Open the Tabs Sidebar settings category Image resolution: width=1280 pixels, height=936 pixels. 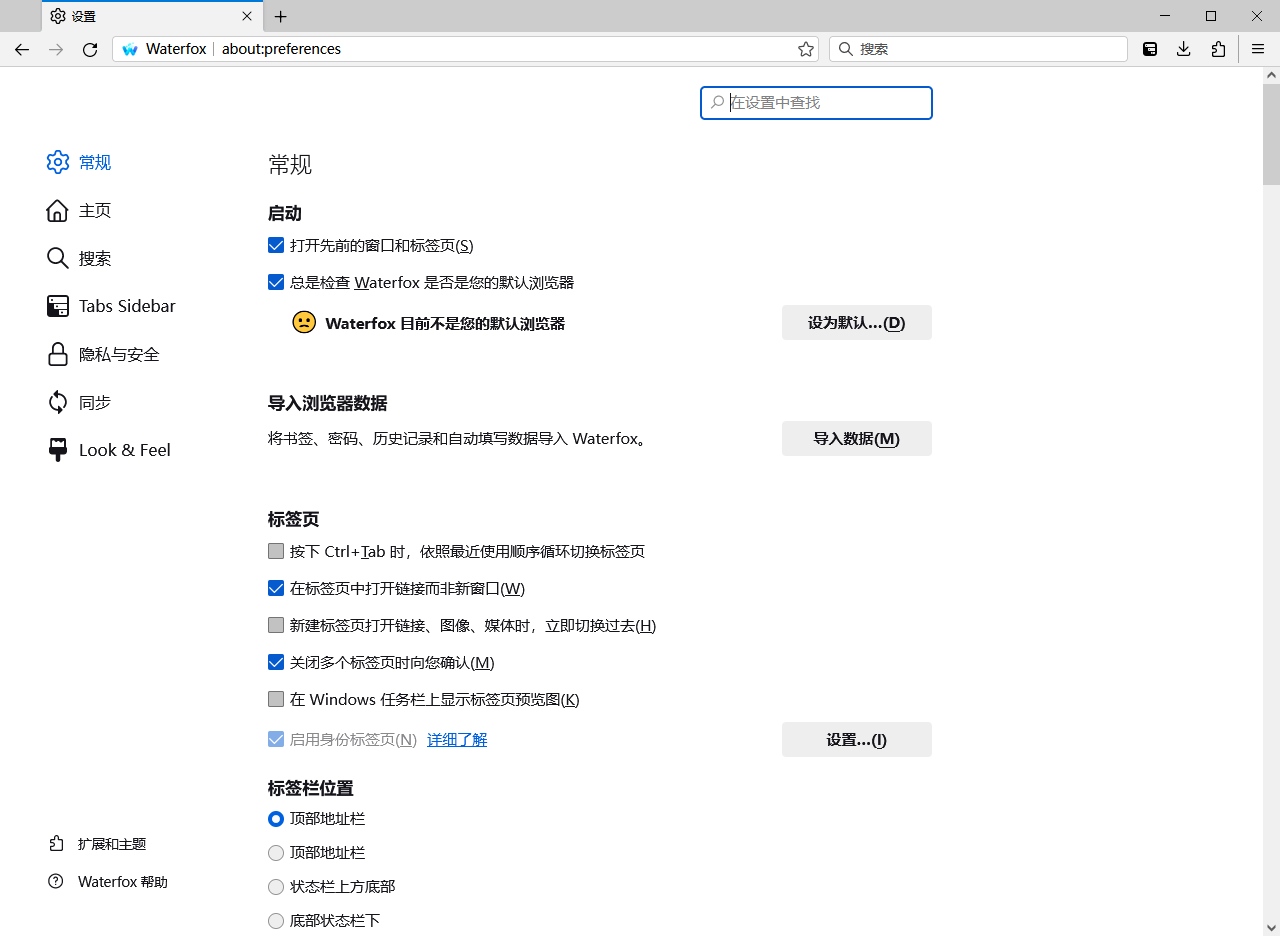point(111,306)
